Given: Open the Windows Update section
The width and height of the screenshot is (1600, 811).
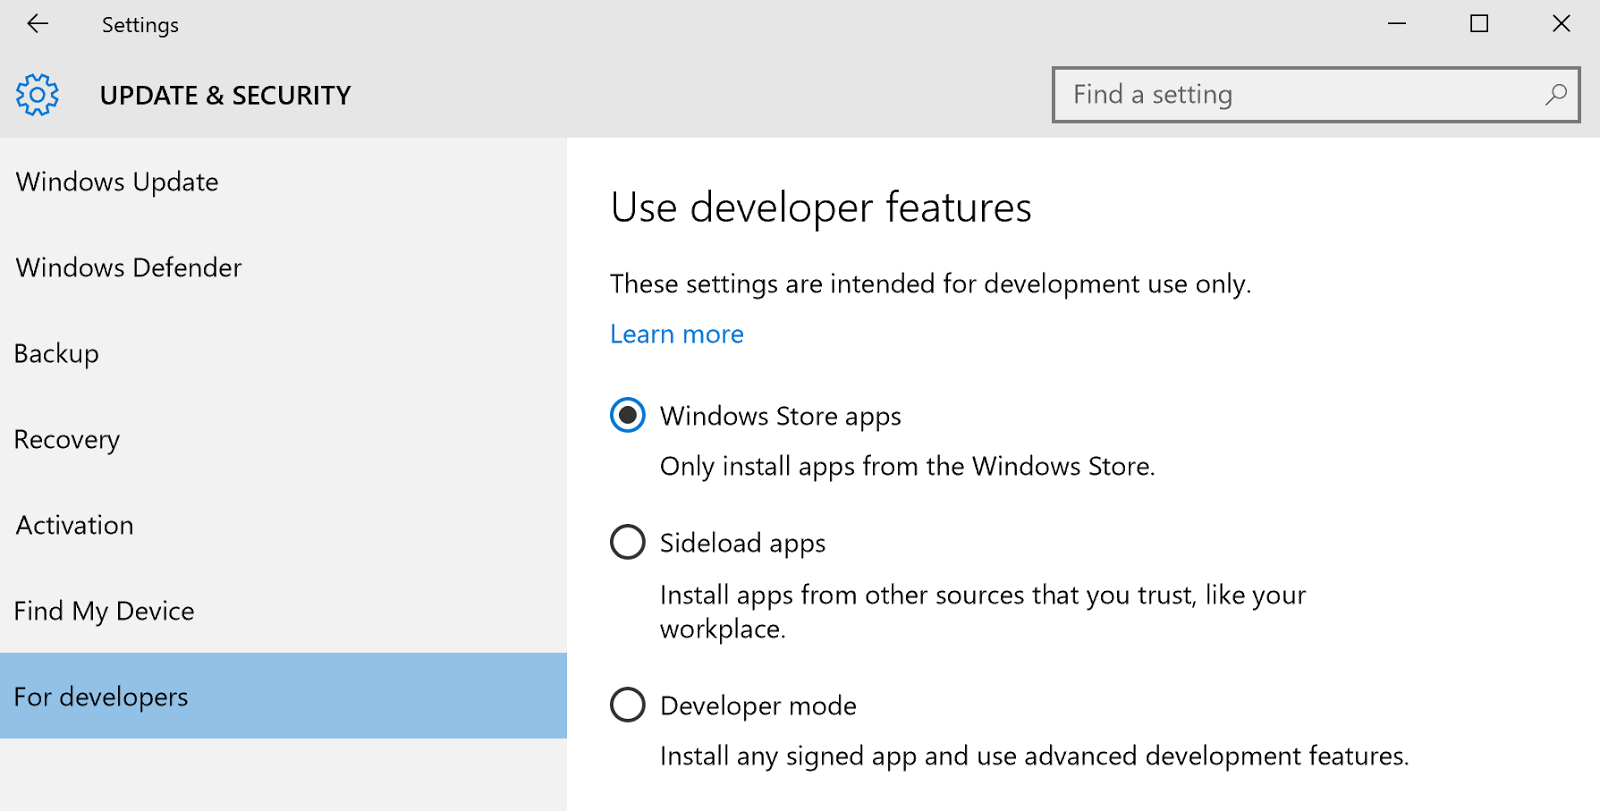Looking at the screenshot, I should [x=283, y=182].
